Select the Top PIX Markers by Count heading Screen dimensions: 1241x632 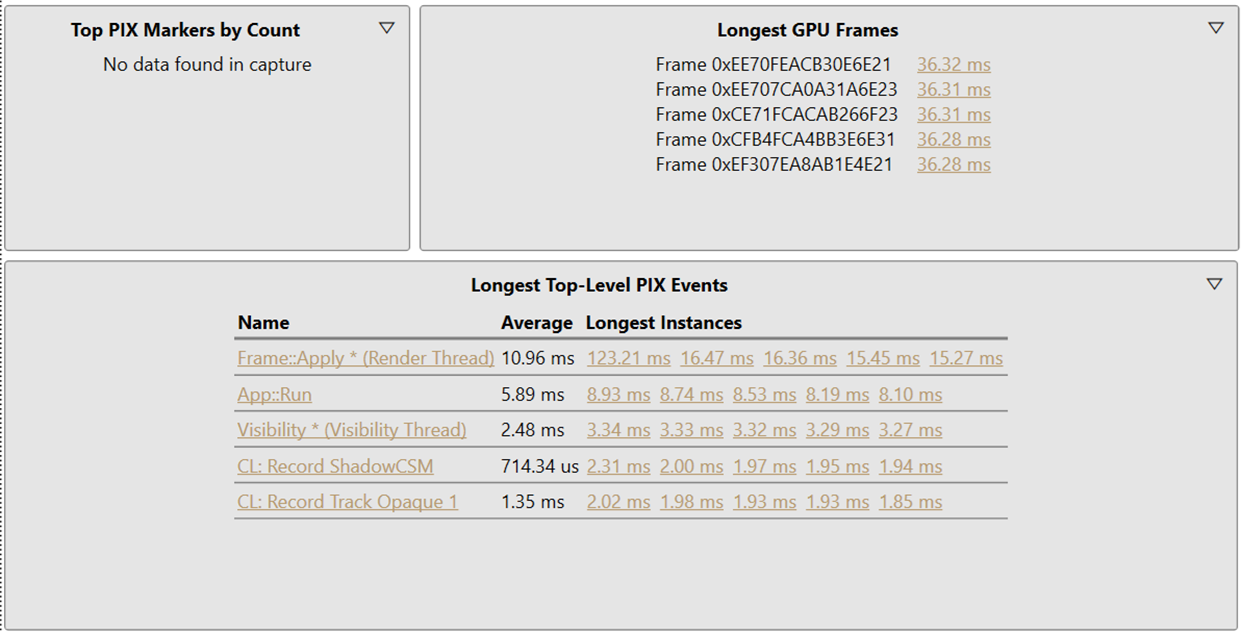click(x=186, y=30)
